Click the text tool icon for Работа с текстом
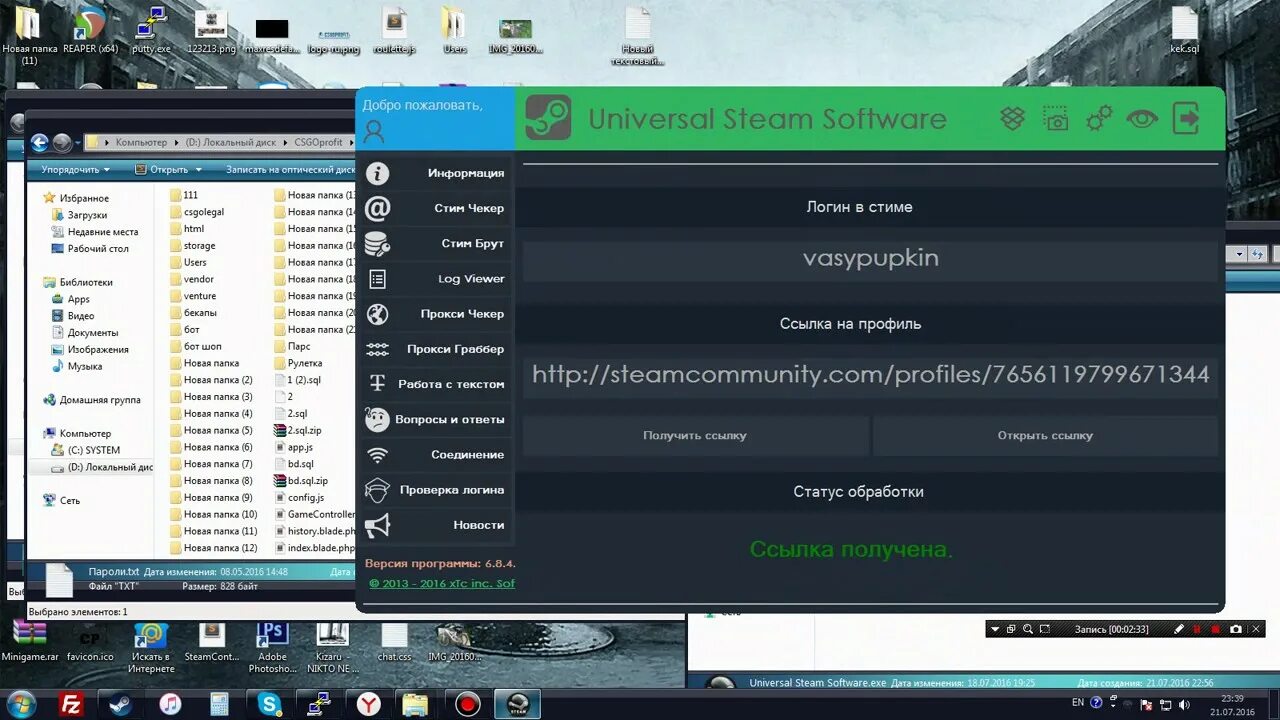Viewport: 1280px width, 720px height. tap(377, 384)
